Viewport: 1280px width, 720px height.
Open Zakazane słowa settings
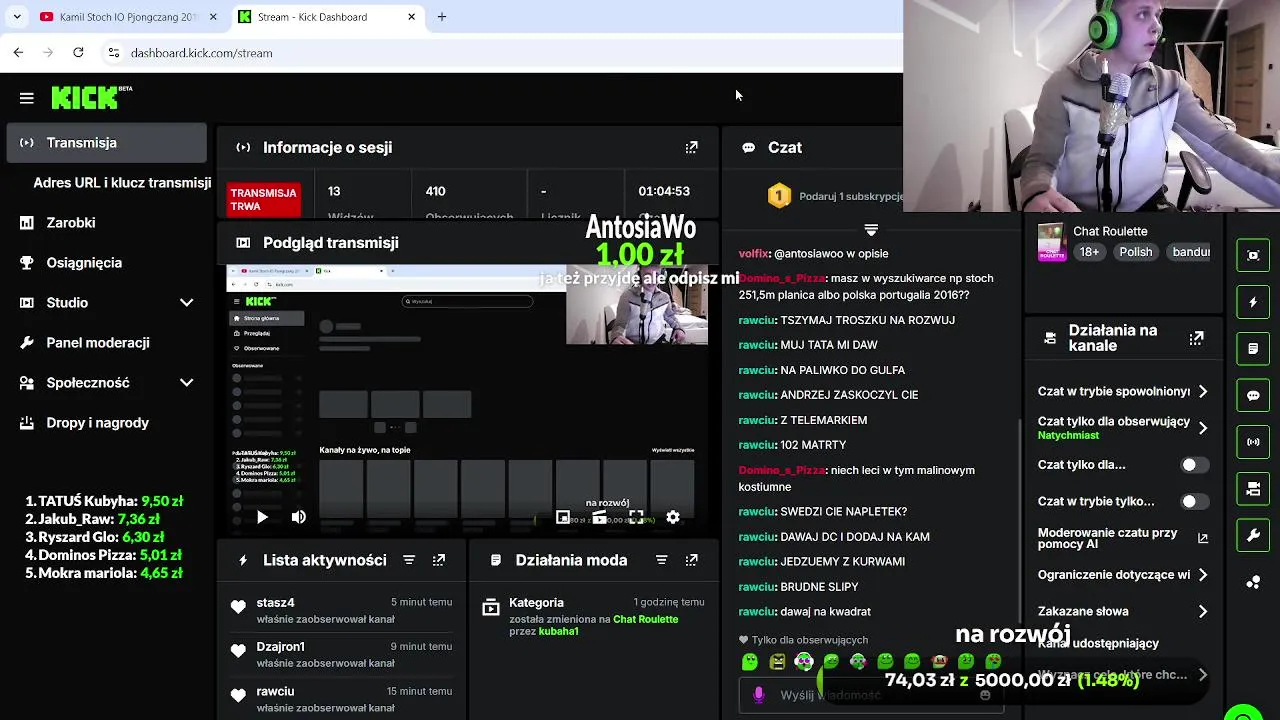[x=1123, y=611]
